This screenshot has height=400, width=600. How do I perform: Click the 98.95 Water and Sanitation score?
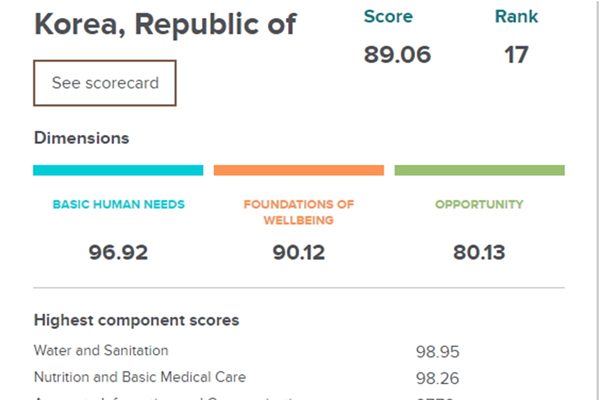click(437, 352)
